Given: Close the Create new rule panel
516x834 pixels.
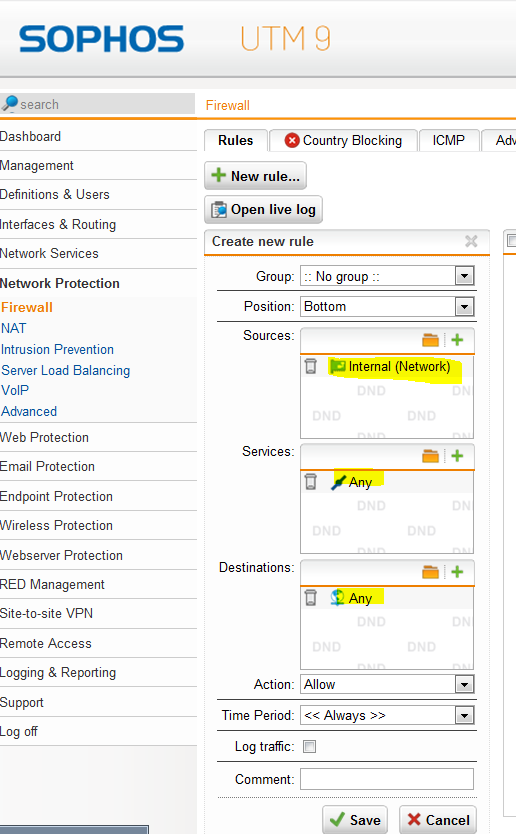Looking at the screenshot, I should (x=471, y=241).
